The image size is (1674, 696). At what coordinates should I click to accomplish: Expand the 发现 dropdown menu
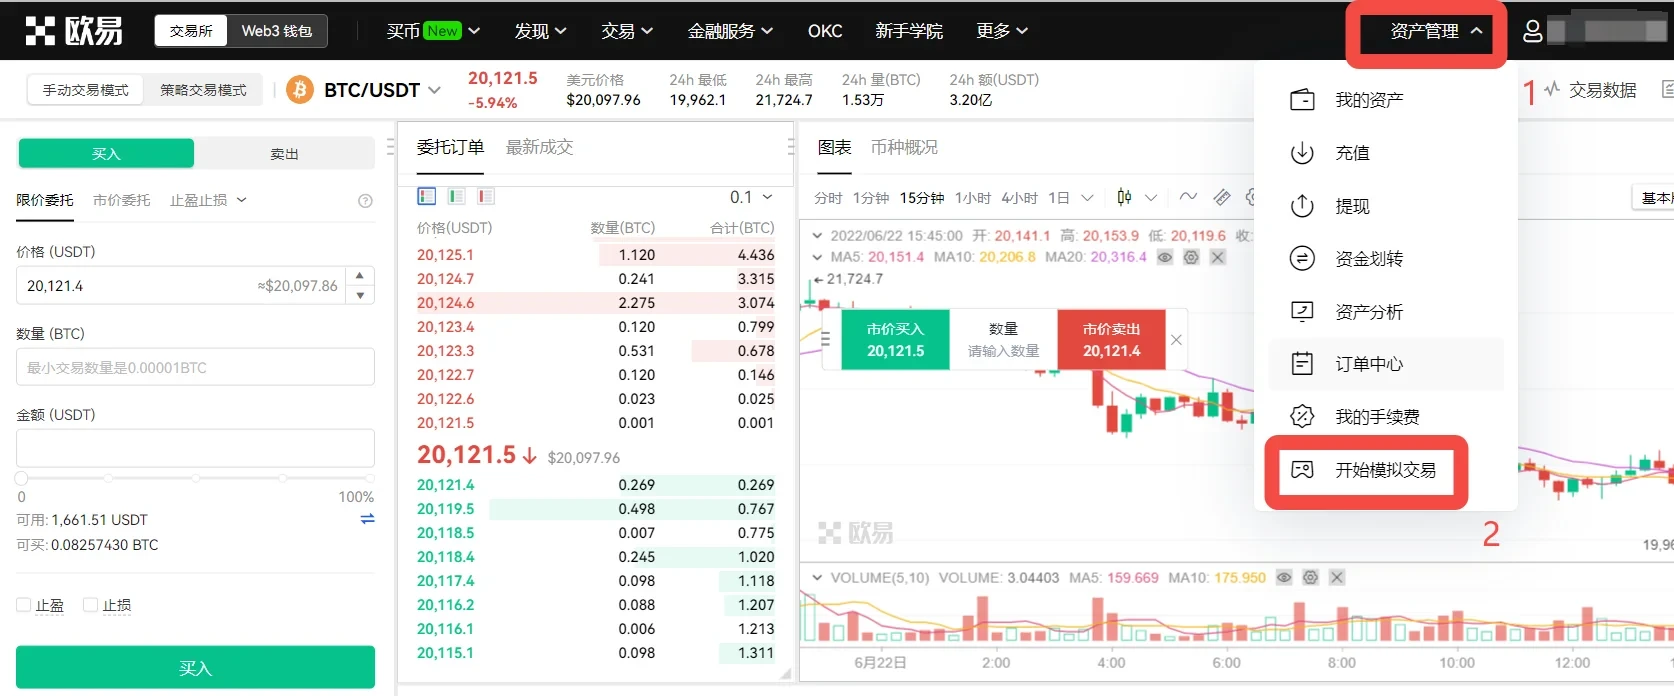[540, 31]
